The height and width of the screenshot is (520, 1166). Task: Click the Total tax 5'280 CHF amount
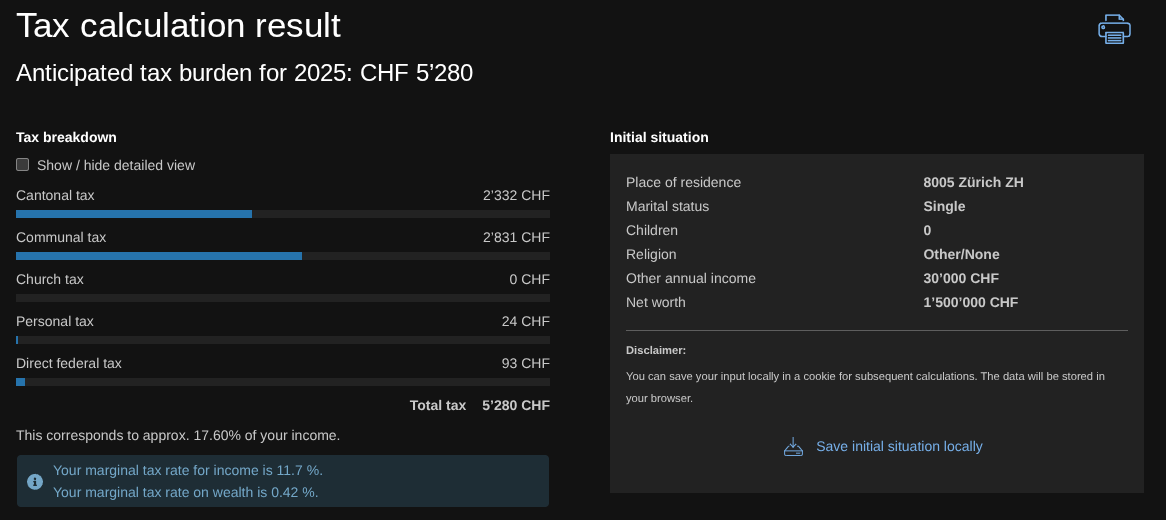click(515, 405)
